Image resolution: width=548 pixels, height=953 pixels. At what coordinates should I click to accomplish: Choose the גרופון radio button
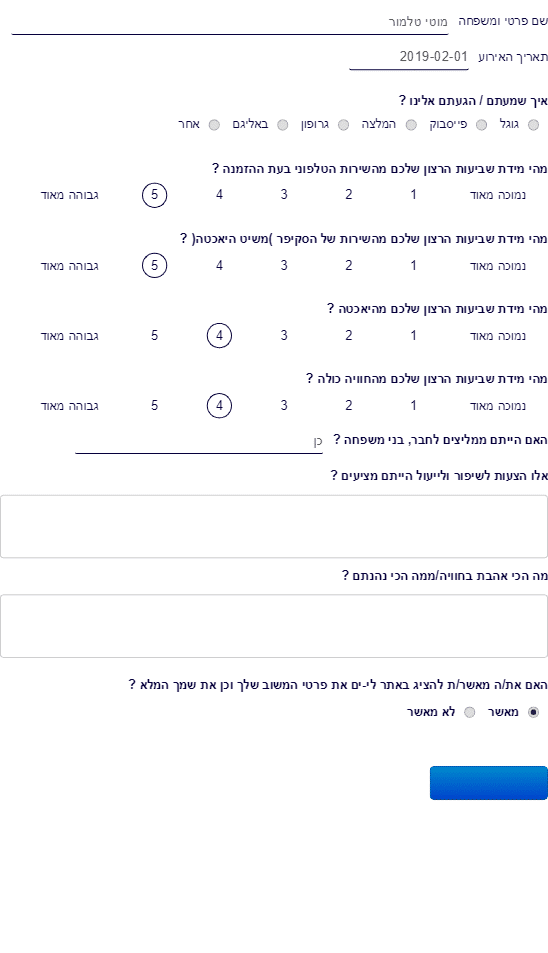click(343, 125)
